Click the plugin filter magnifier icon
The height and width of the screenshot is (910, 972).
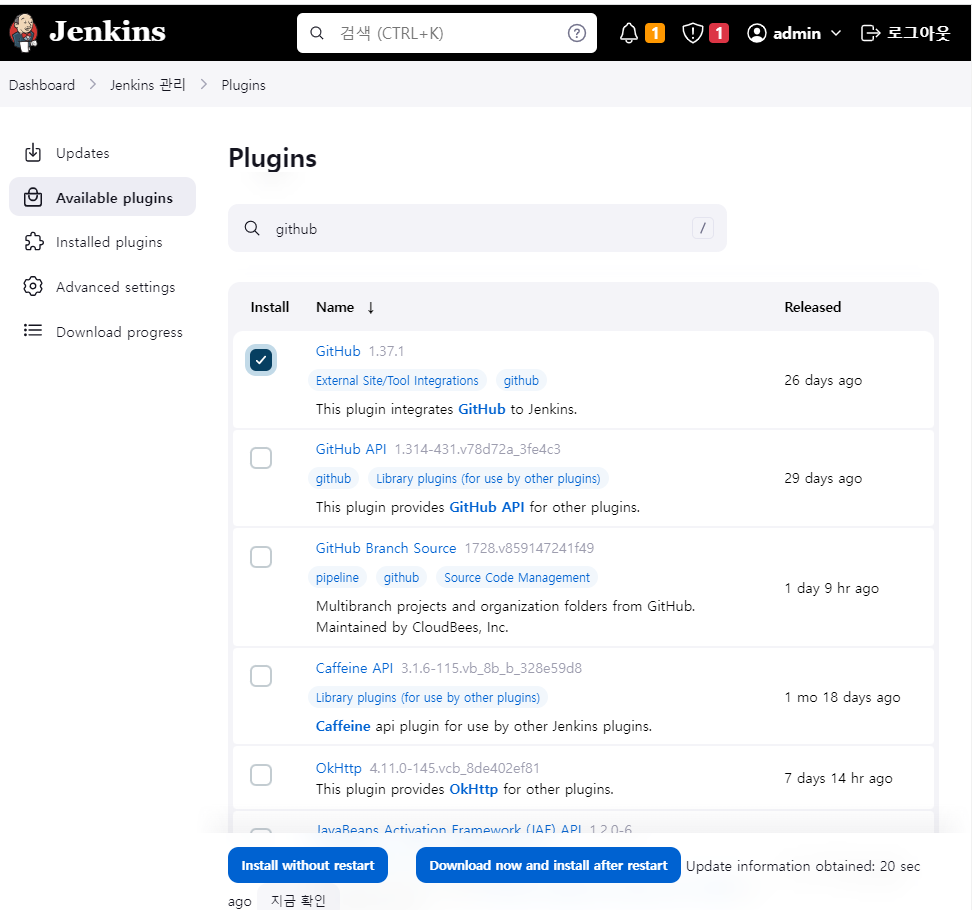point(252,228)
